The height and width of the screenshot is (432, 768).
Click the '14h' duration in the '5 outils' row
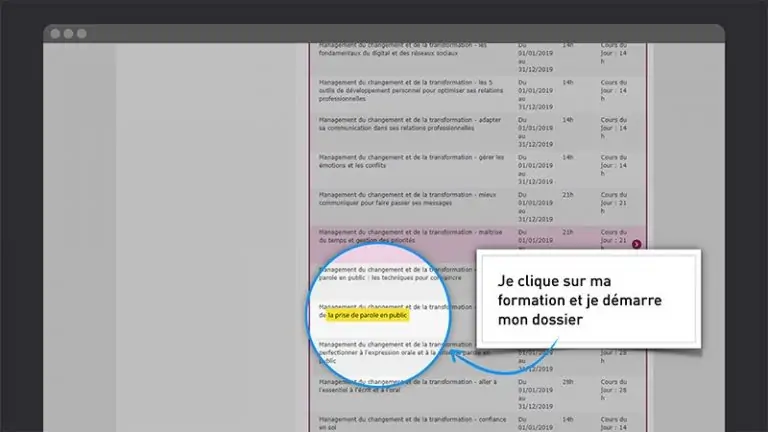coord(568,83)
